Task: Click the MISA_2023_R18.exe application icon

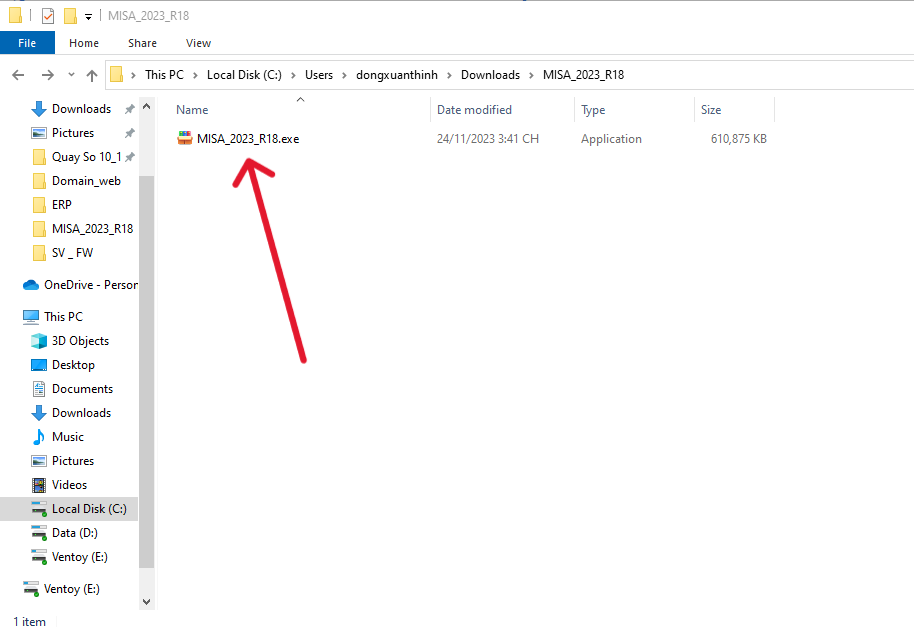Action: 185,138
